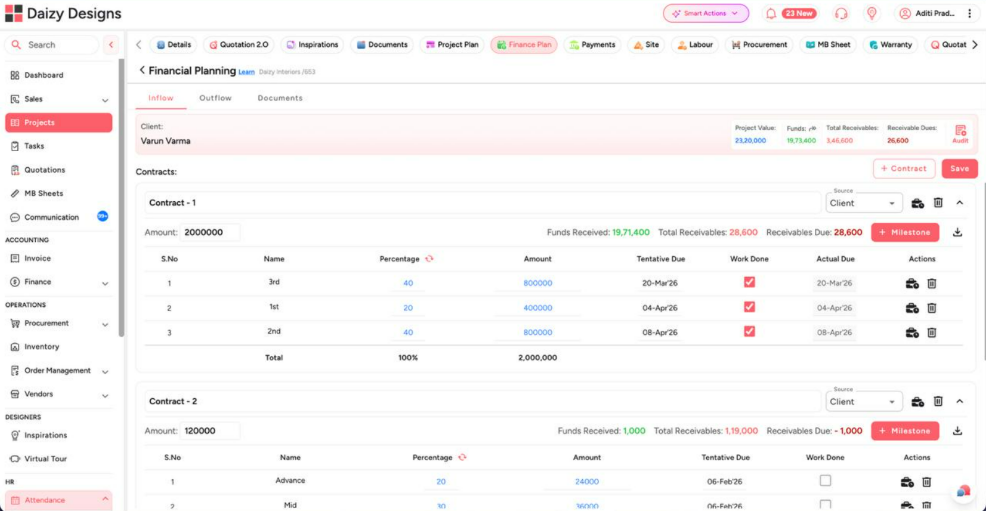Click the payment icon in Contract - 1 header
The height and width of the screenshot is (511, 986).
pos(917,203)
